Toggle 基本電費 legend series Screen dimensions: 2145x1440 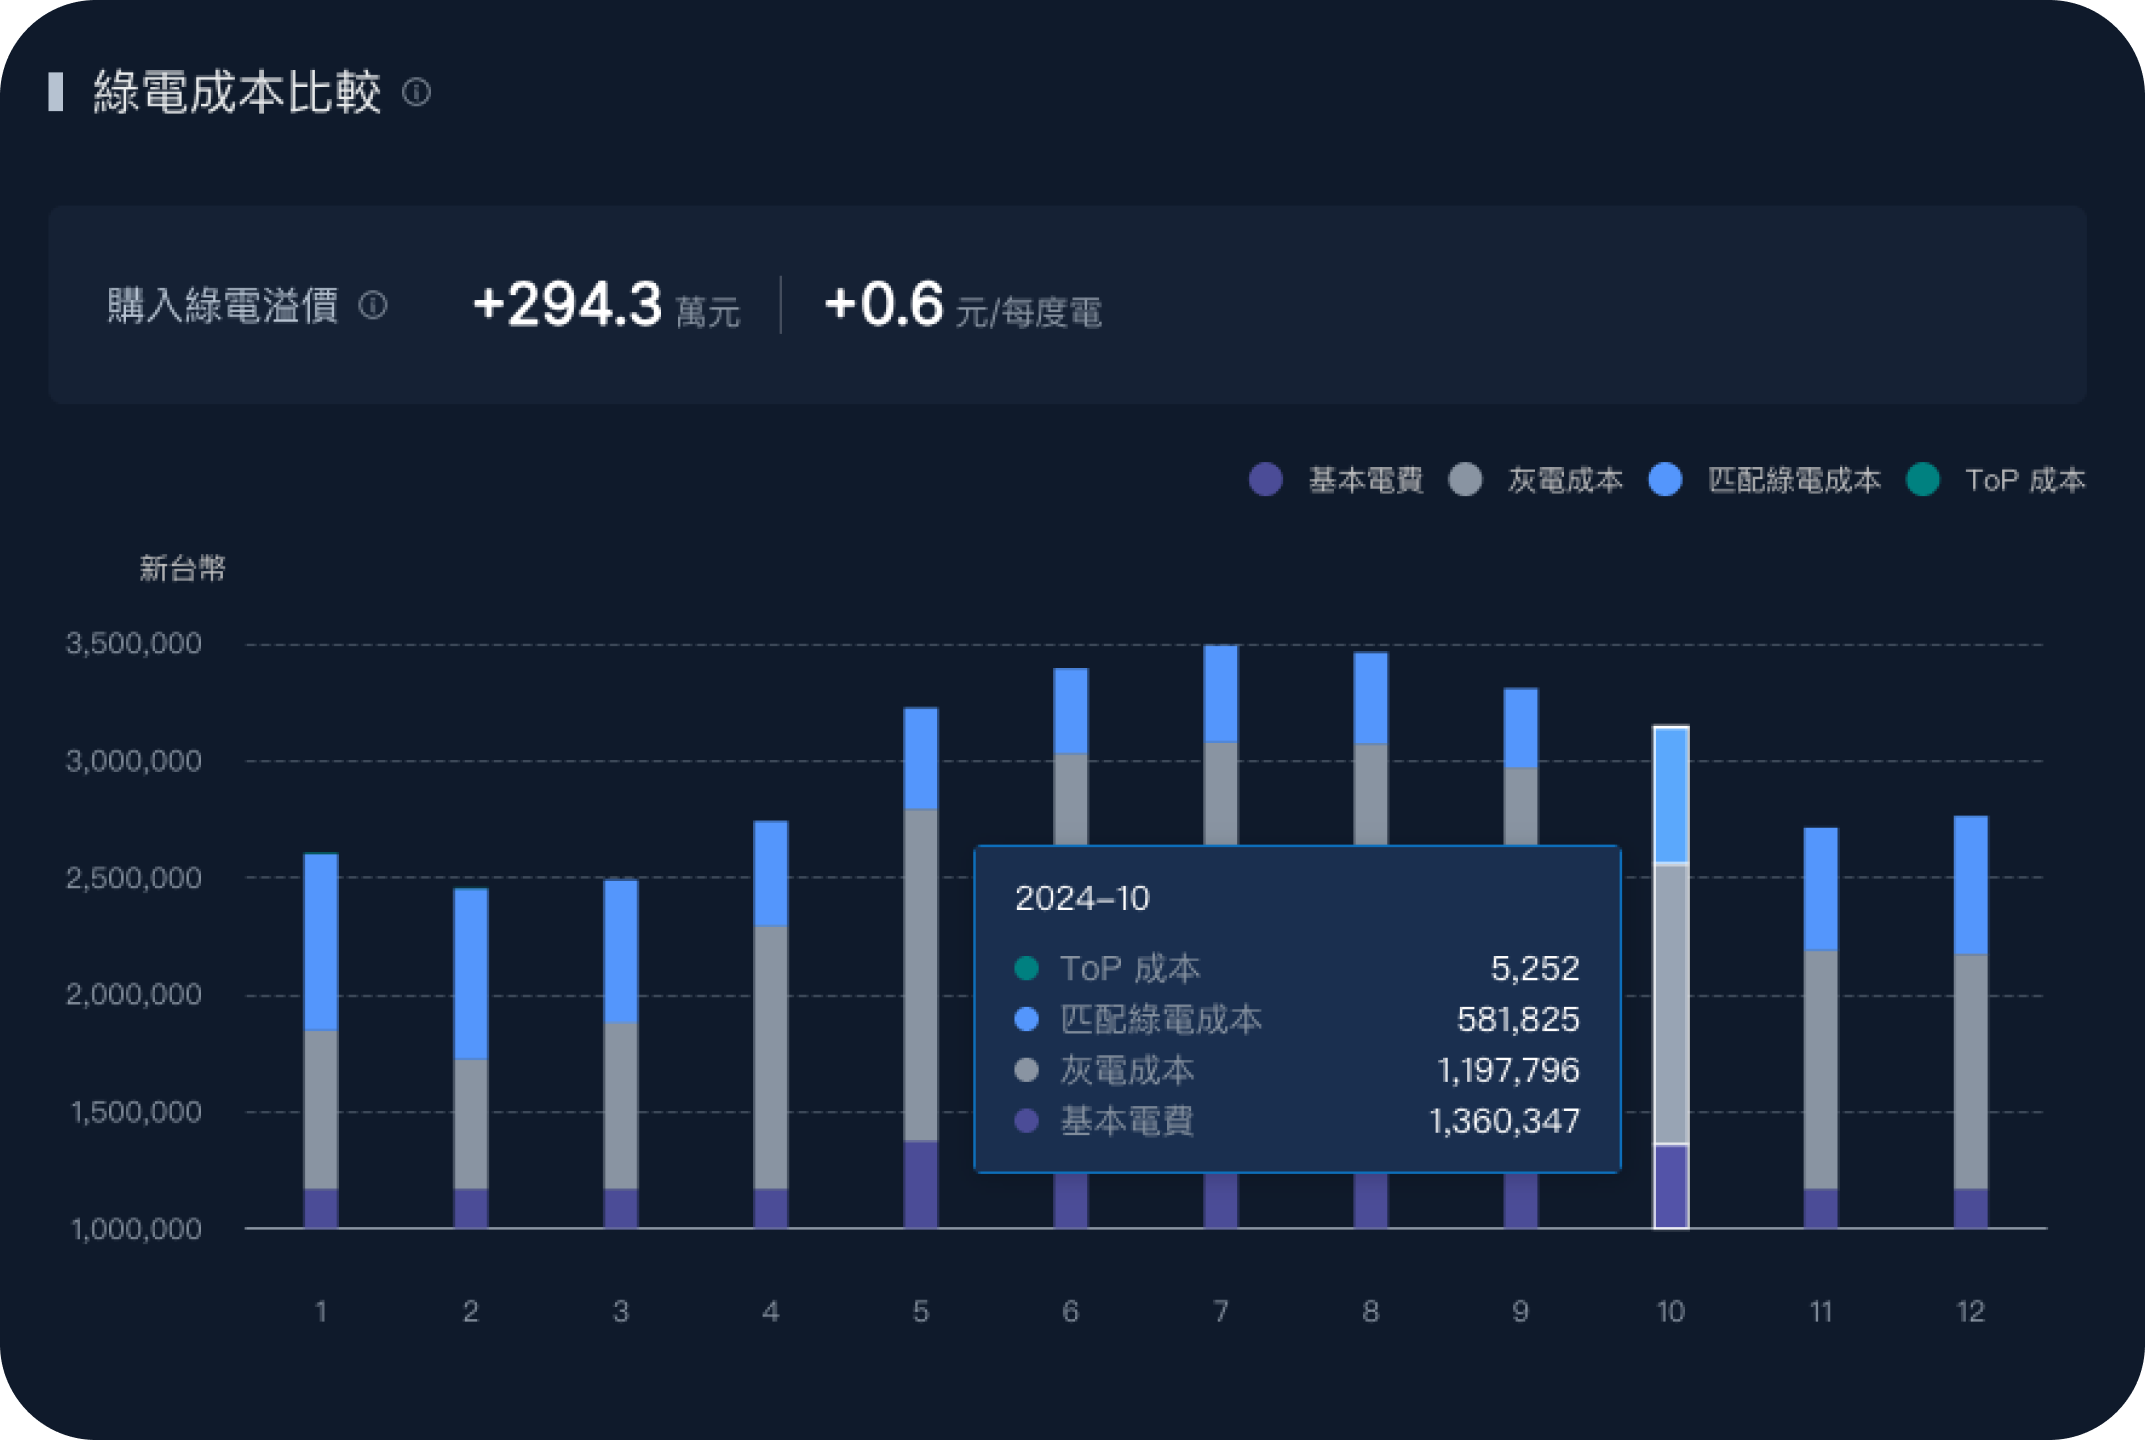click(1365, 480)
